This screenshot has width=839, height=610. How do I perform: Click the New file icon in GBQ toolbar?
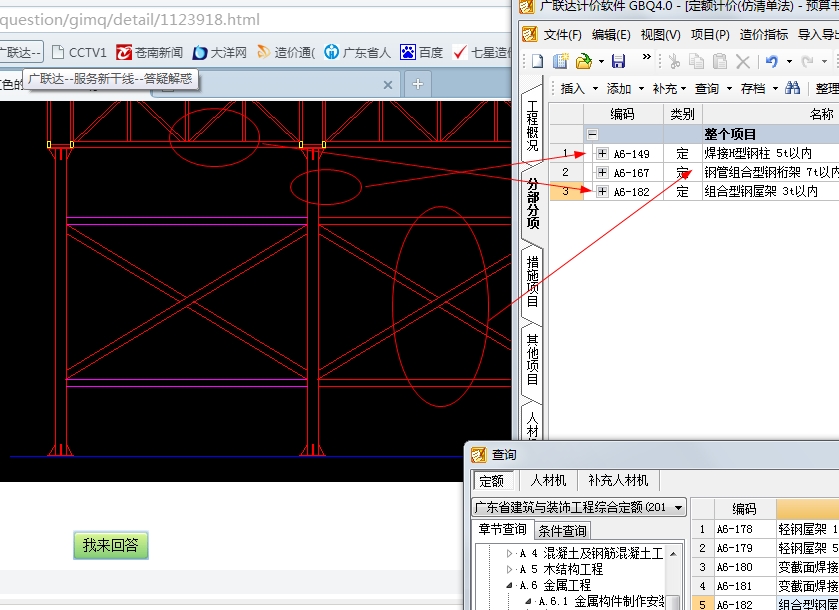[x=537, y=62]
